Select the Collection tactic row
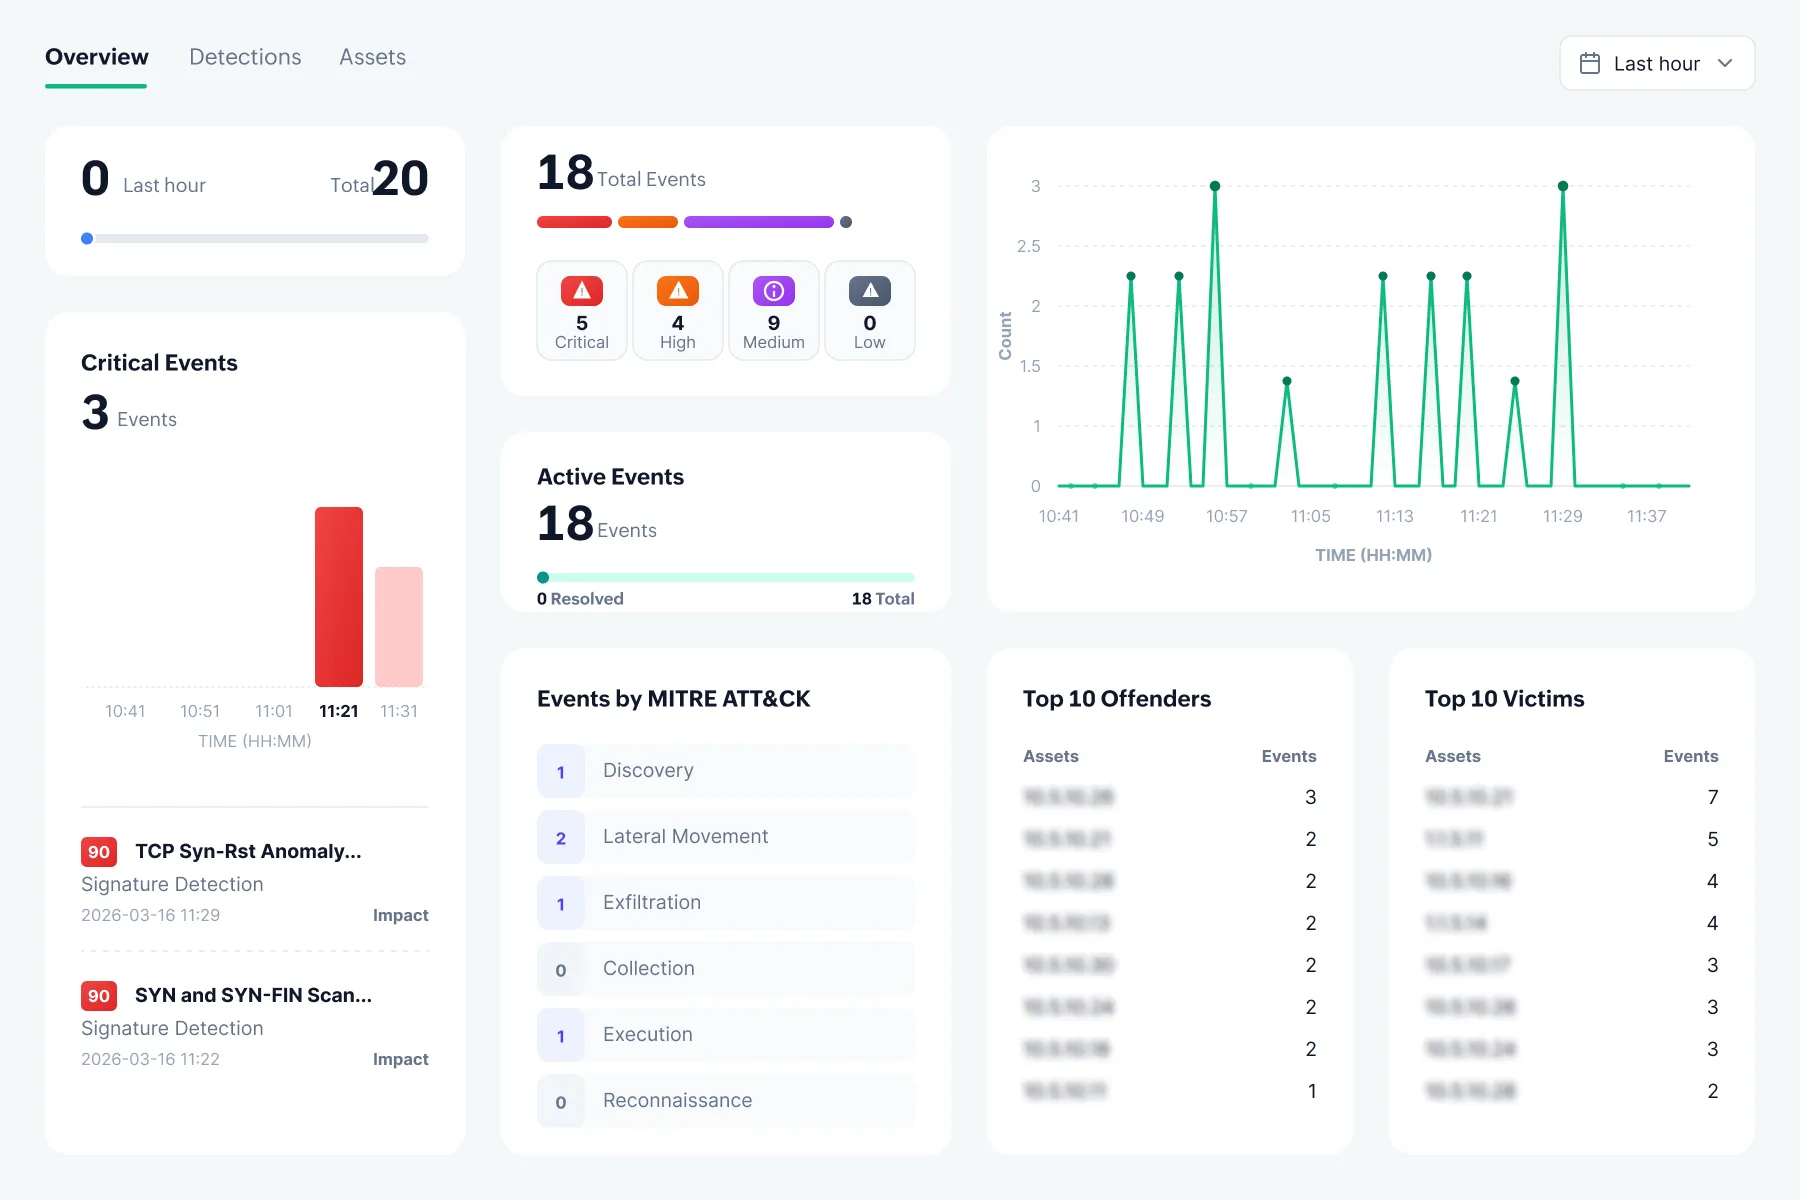The width and height of the screenshot is (1800, 1200). 725,969
